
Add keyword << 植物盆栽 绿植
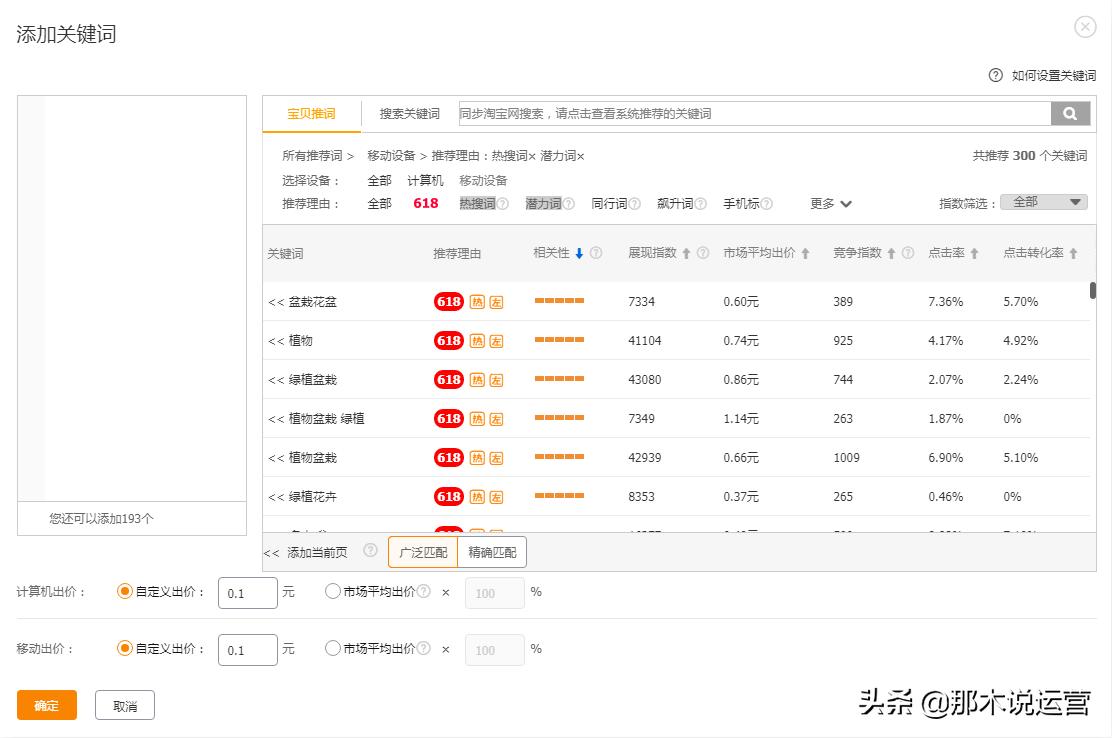point(316,418)
